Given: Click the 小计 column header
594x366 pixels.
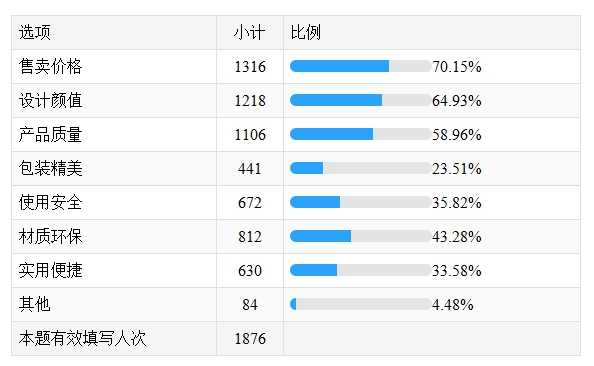Looking at the screenshot, I should (x=249, y=33).
